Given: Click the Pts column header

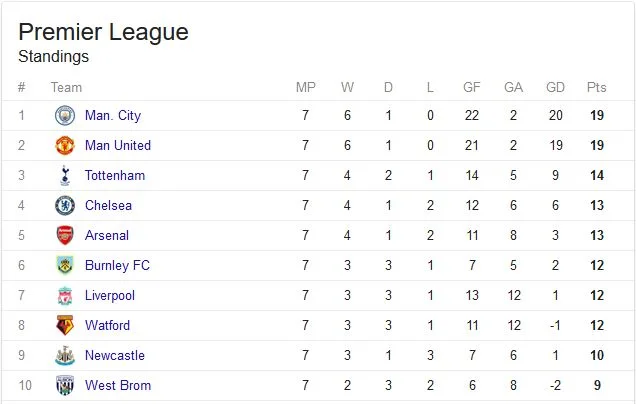Looking at the screenshot, I should coord(596,87).
